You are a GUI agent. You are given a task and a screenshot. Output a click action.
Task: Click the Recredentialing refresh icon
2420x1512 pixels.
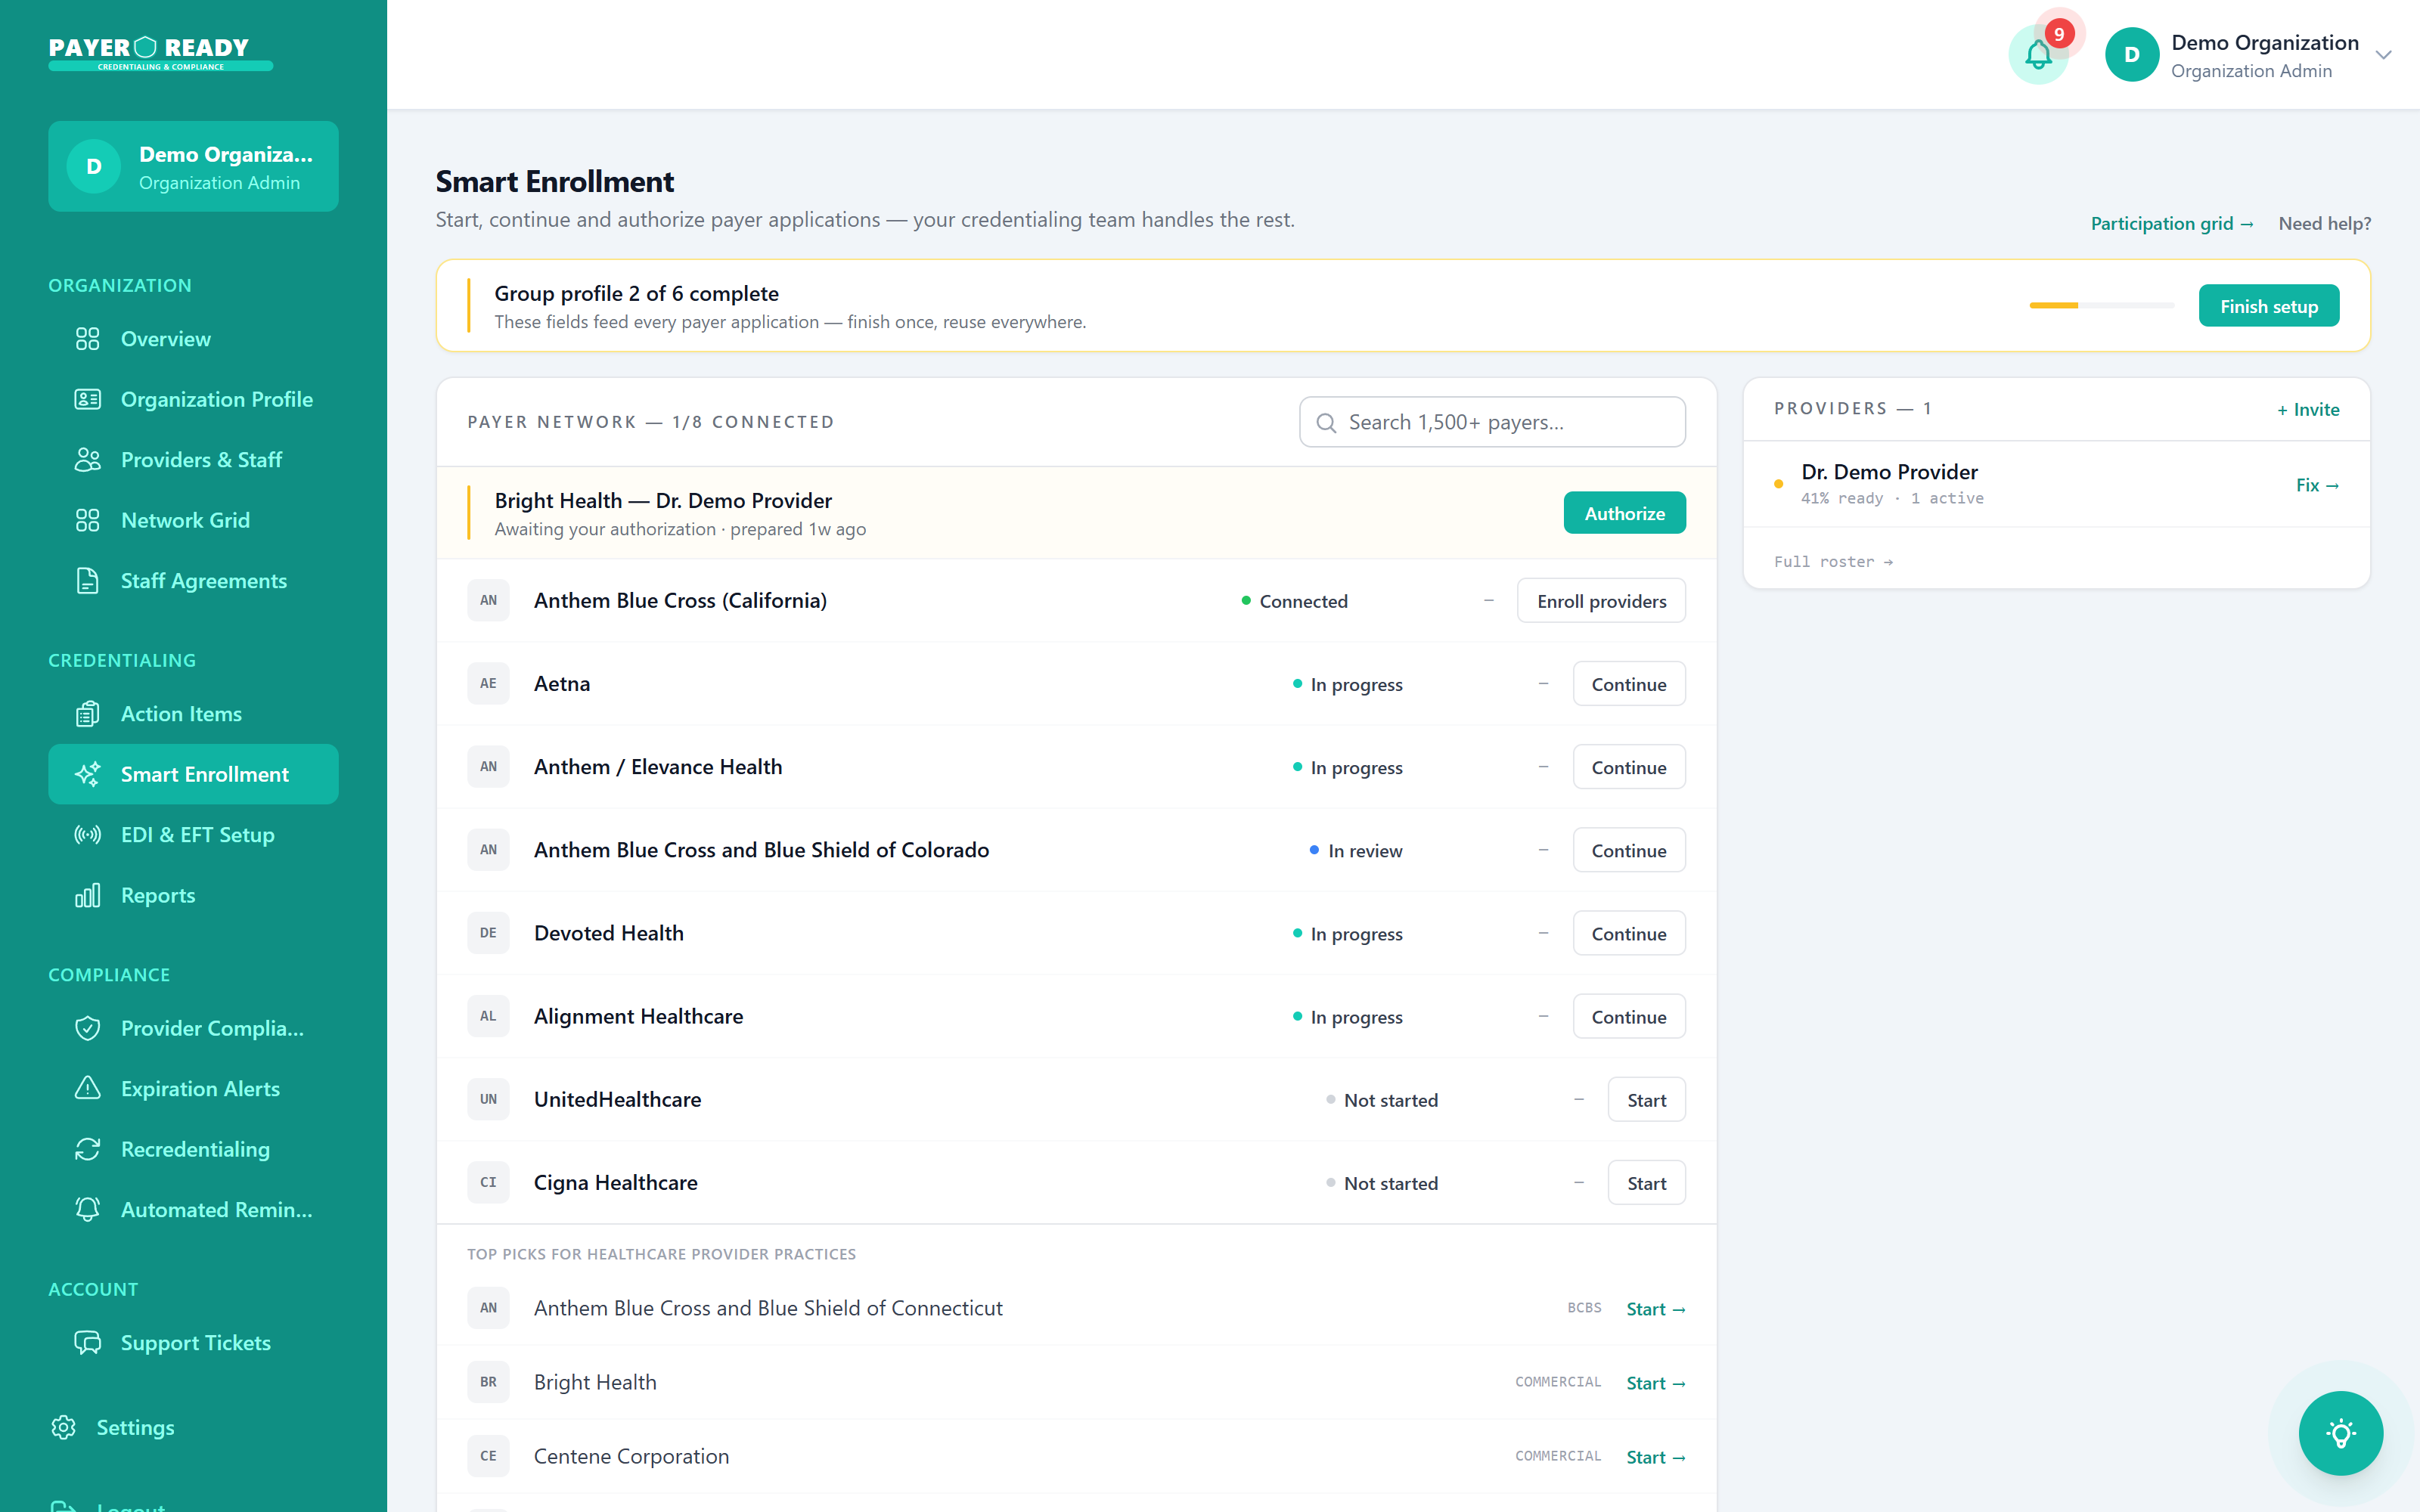(x=88, y=1149)
